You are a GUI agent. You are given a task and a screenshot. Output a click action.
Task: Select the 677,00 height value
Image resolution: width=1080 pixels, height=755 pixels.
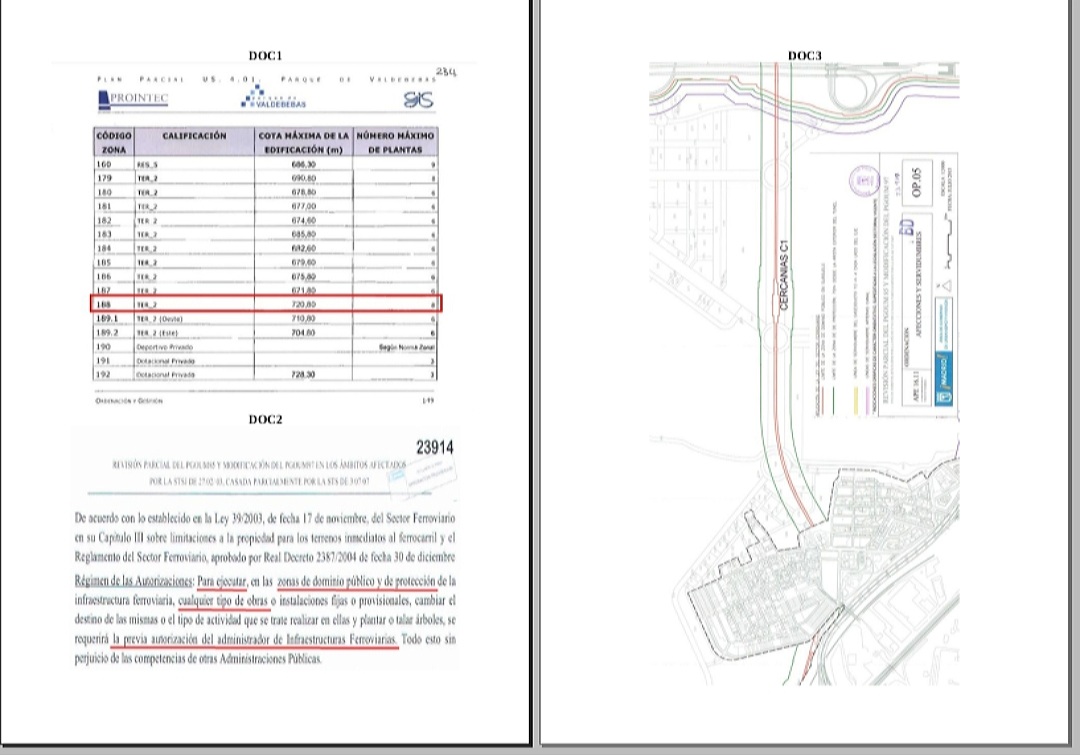pyautogui.click(x=304, y=206)
